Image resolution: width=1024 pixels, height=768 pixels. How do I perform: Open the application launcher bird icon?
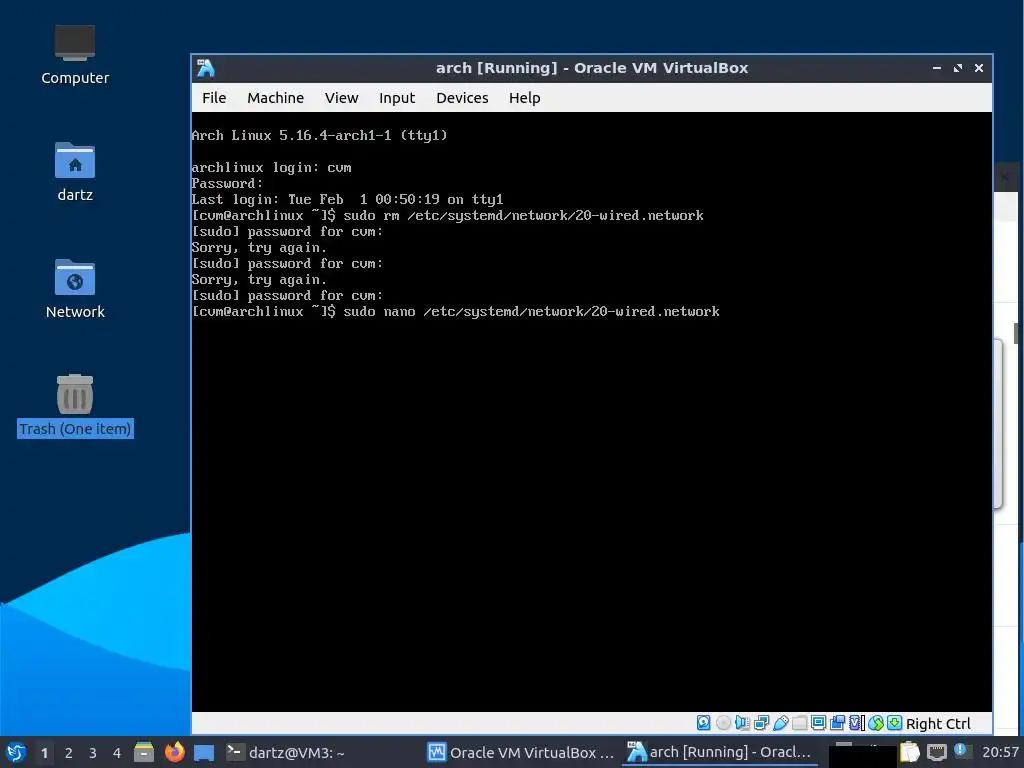tap(16, 753)
